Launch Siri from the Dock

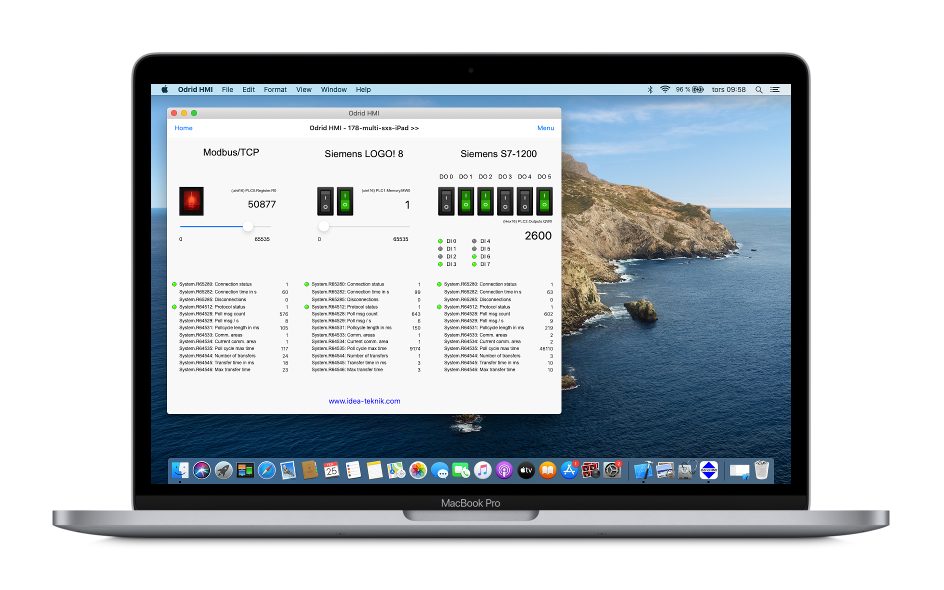[x=202, y=470]
